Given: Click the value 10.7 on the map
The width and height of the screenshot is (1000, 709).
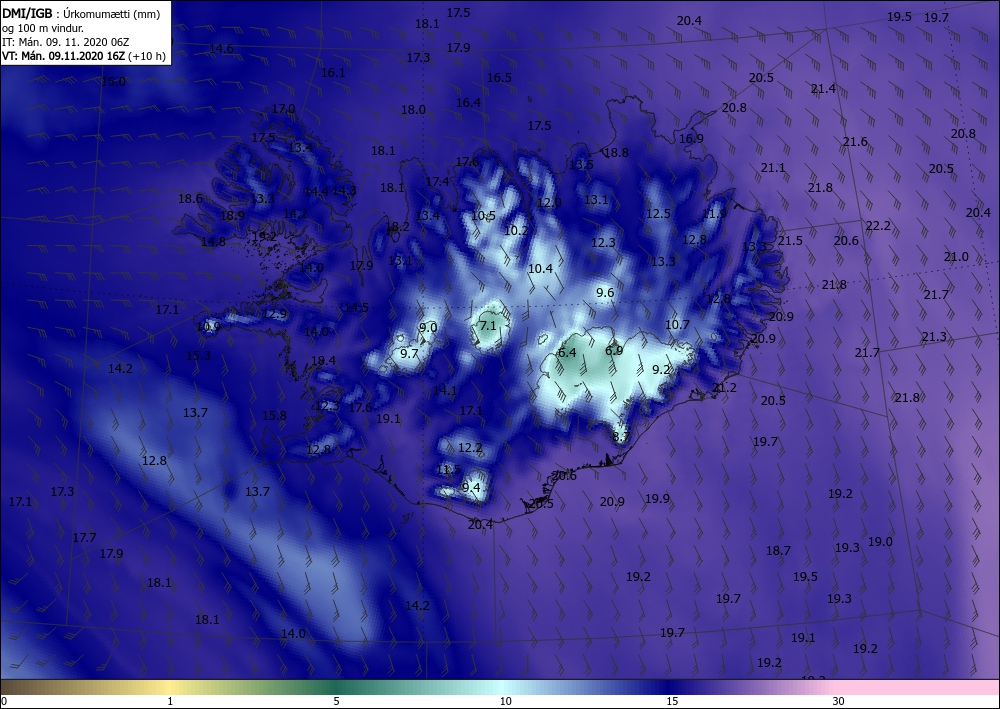Looking at the screenshot, I should tap(677, 325).
